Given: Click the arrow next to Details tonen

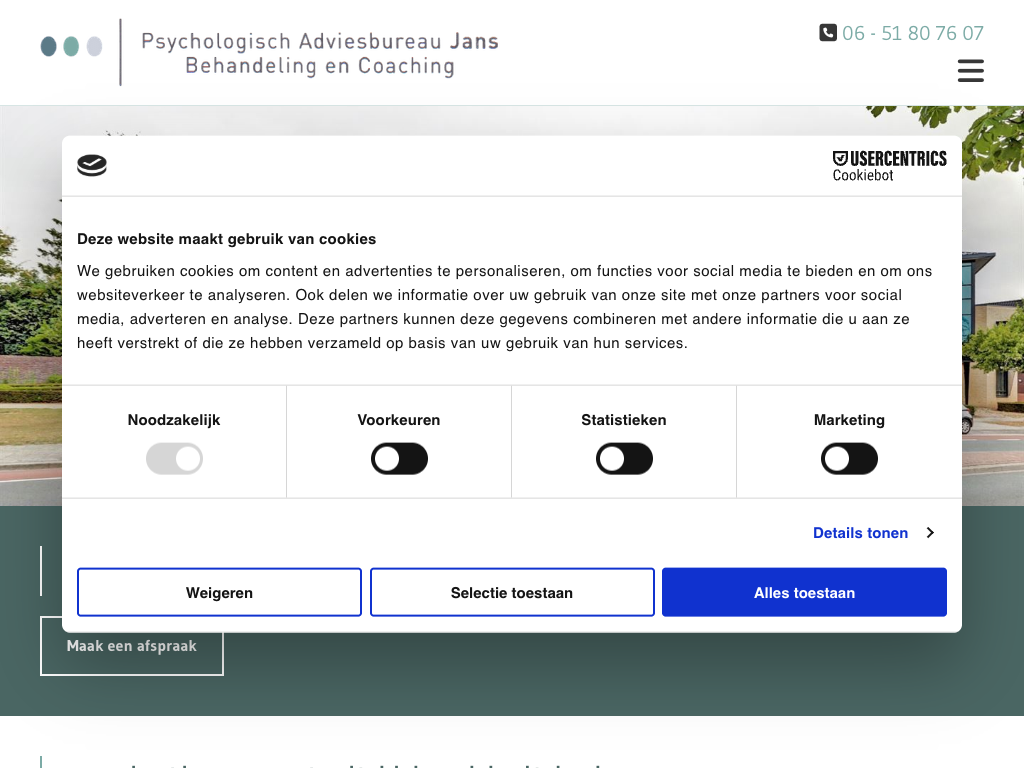Looking at the screenshot, I should tap(930, 533).
